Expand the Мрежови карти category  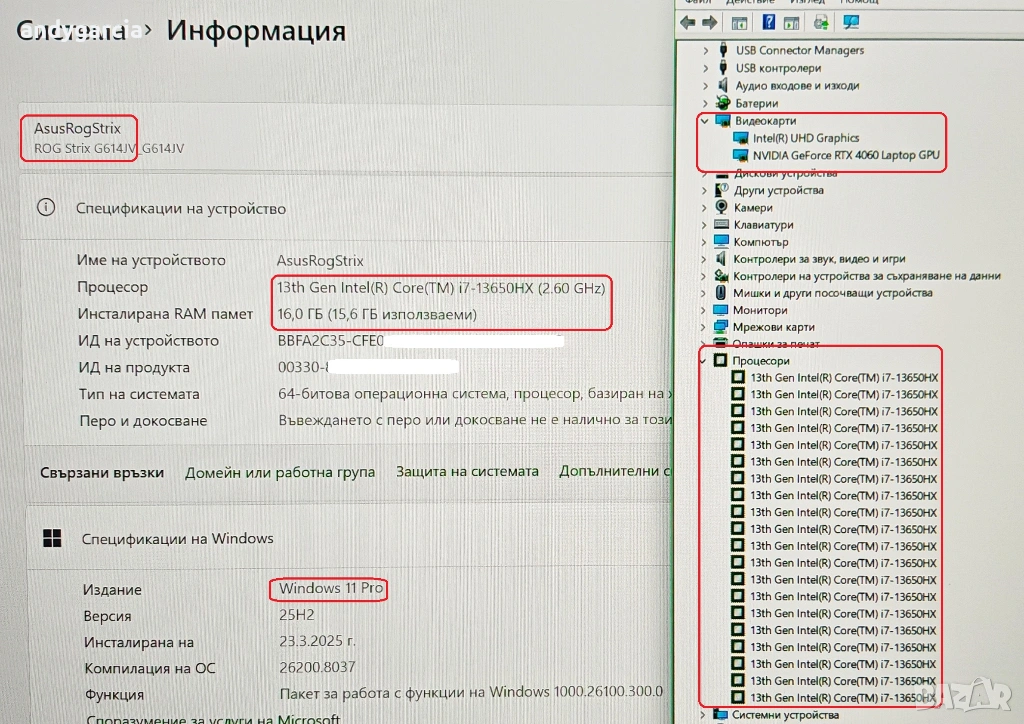tap(706, 327)
